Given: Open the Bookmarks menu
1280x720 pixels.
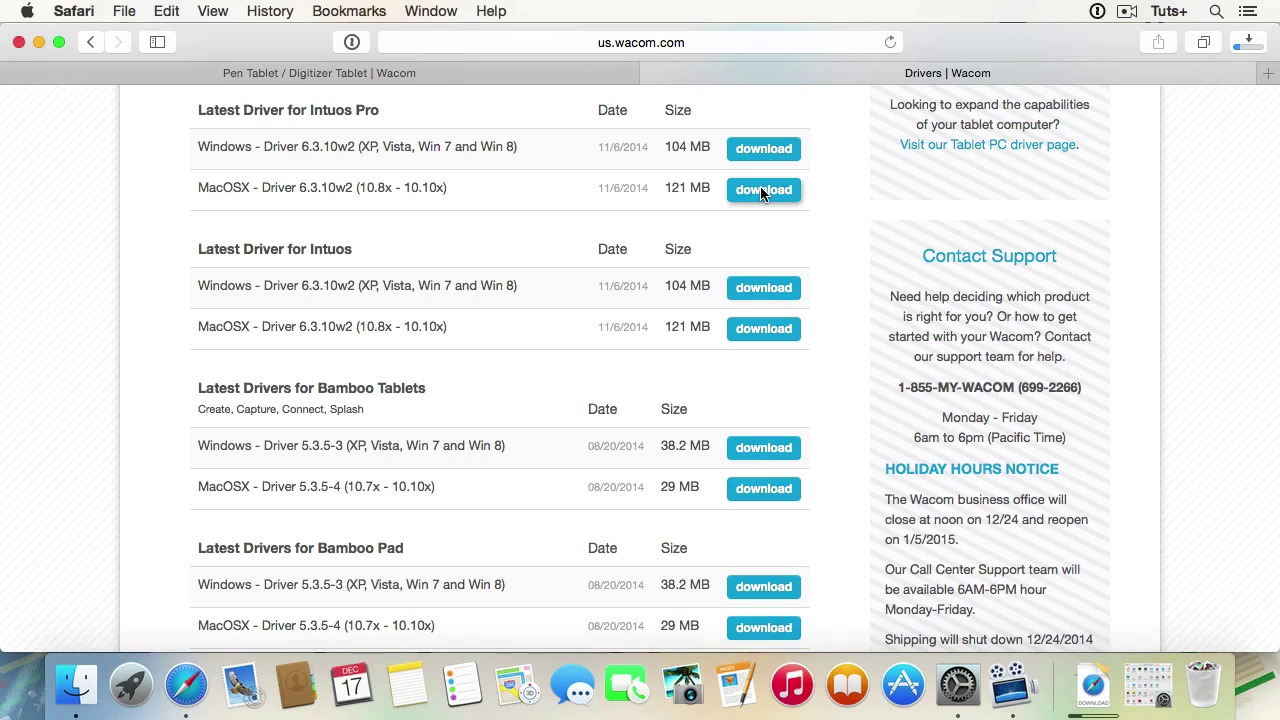Looking at the screenshot, I should tap(349, 11).
